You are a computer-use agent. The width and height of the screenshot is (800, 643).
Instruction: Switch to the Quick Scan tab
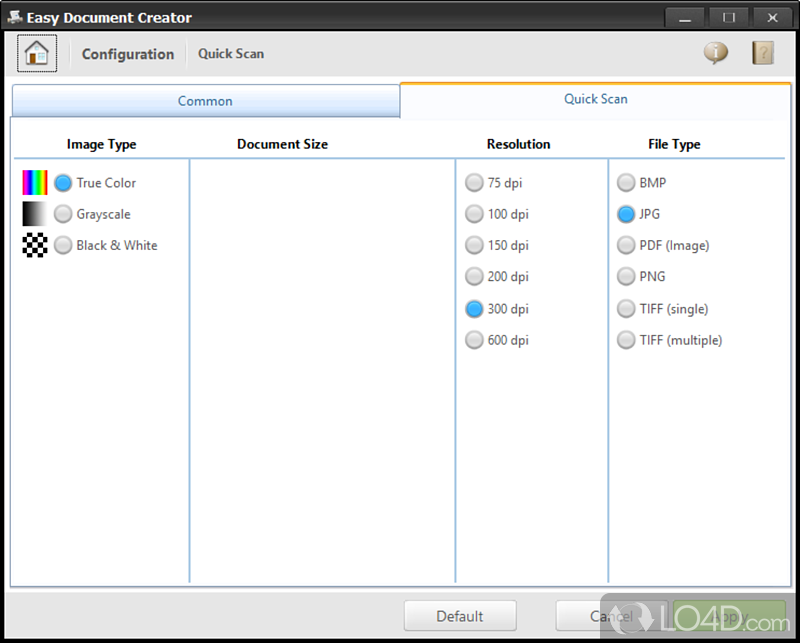595,100
